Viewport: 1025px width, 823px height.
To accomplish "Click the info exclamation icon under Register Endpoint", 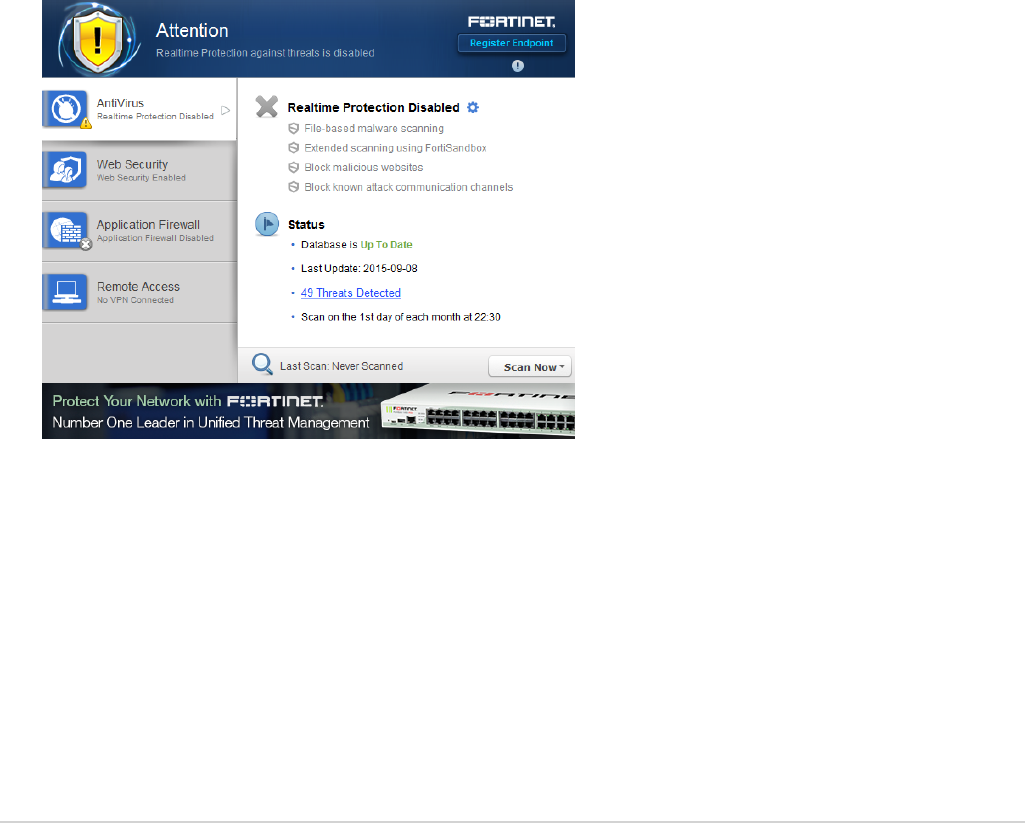I will pyautogui.click(x=518, y=65).
